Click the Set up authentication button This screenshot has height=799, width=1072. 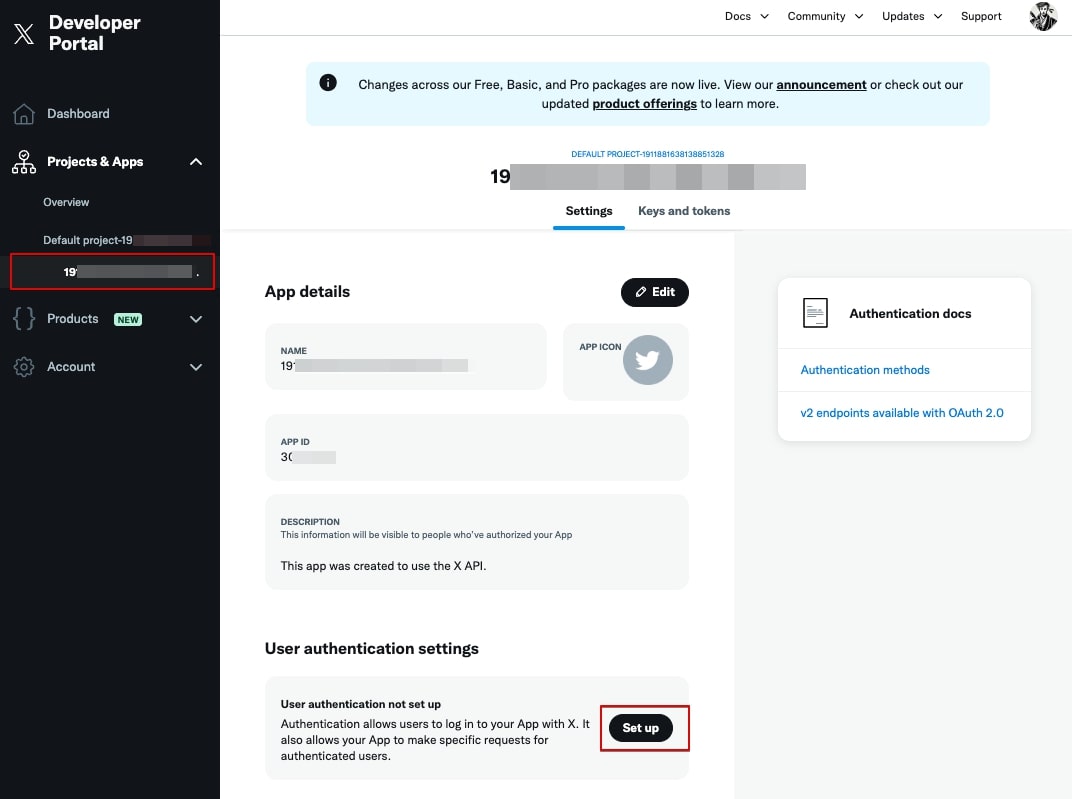[641, 728]
